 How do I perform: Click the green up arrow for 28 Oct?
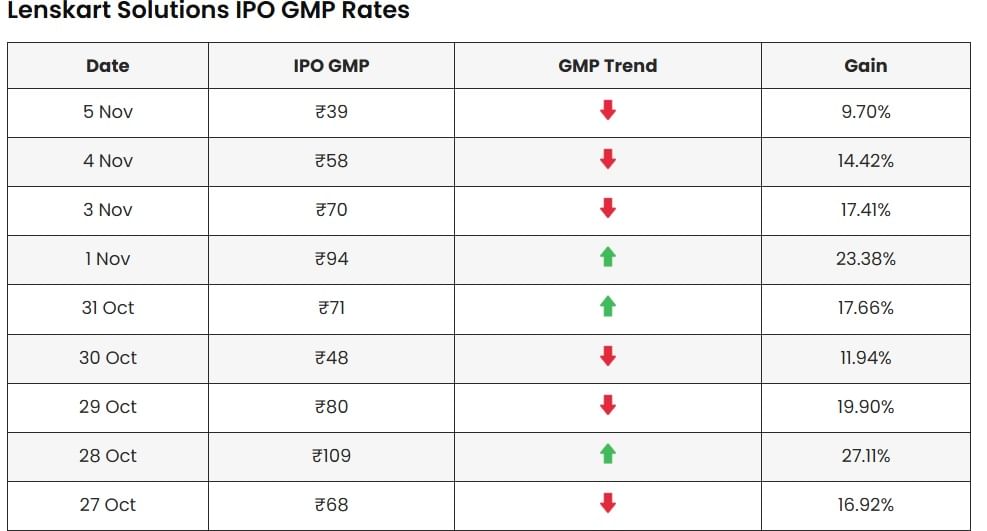tap(607, 455)
